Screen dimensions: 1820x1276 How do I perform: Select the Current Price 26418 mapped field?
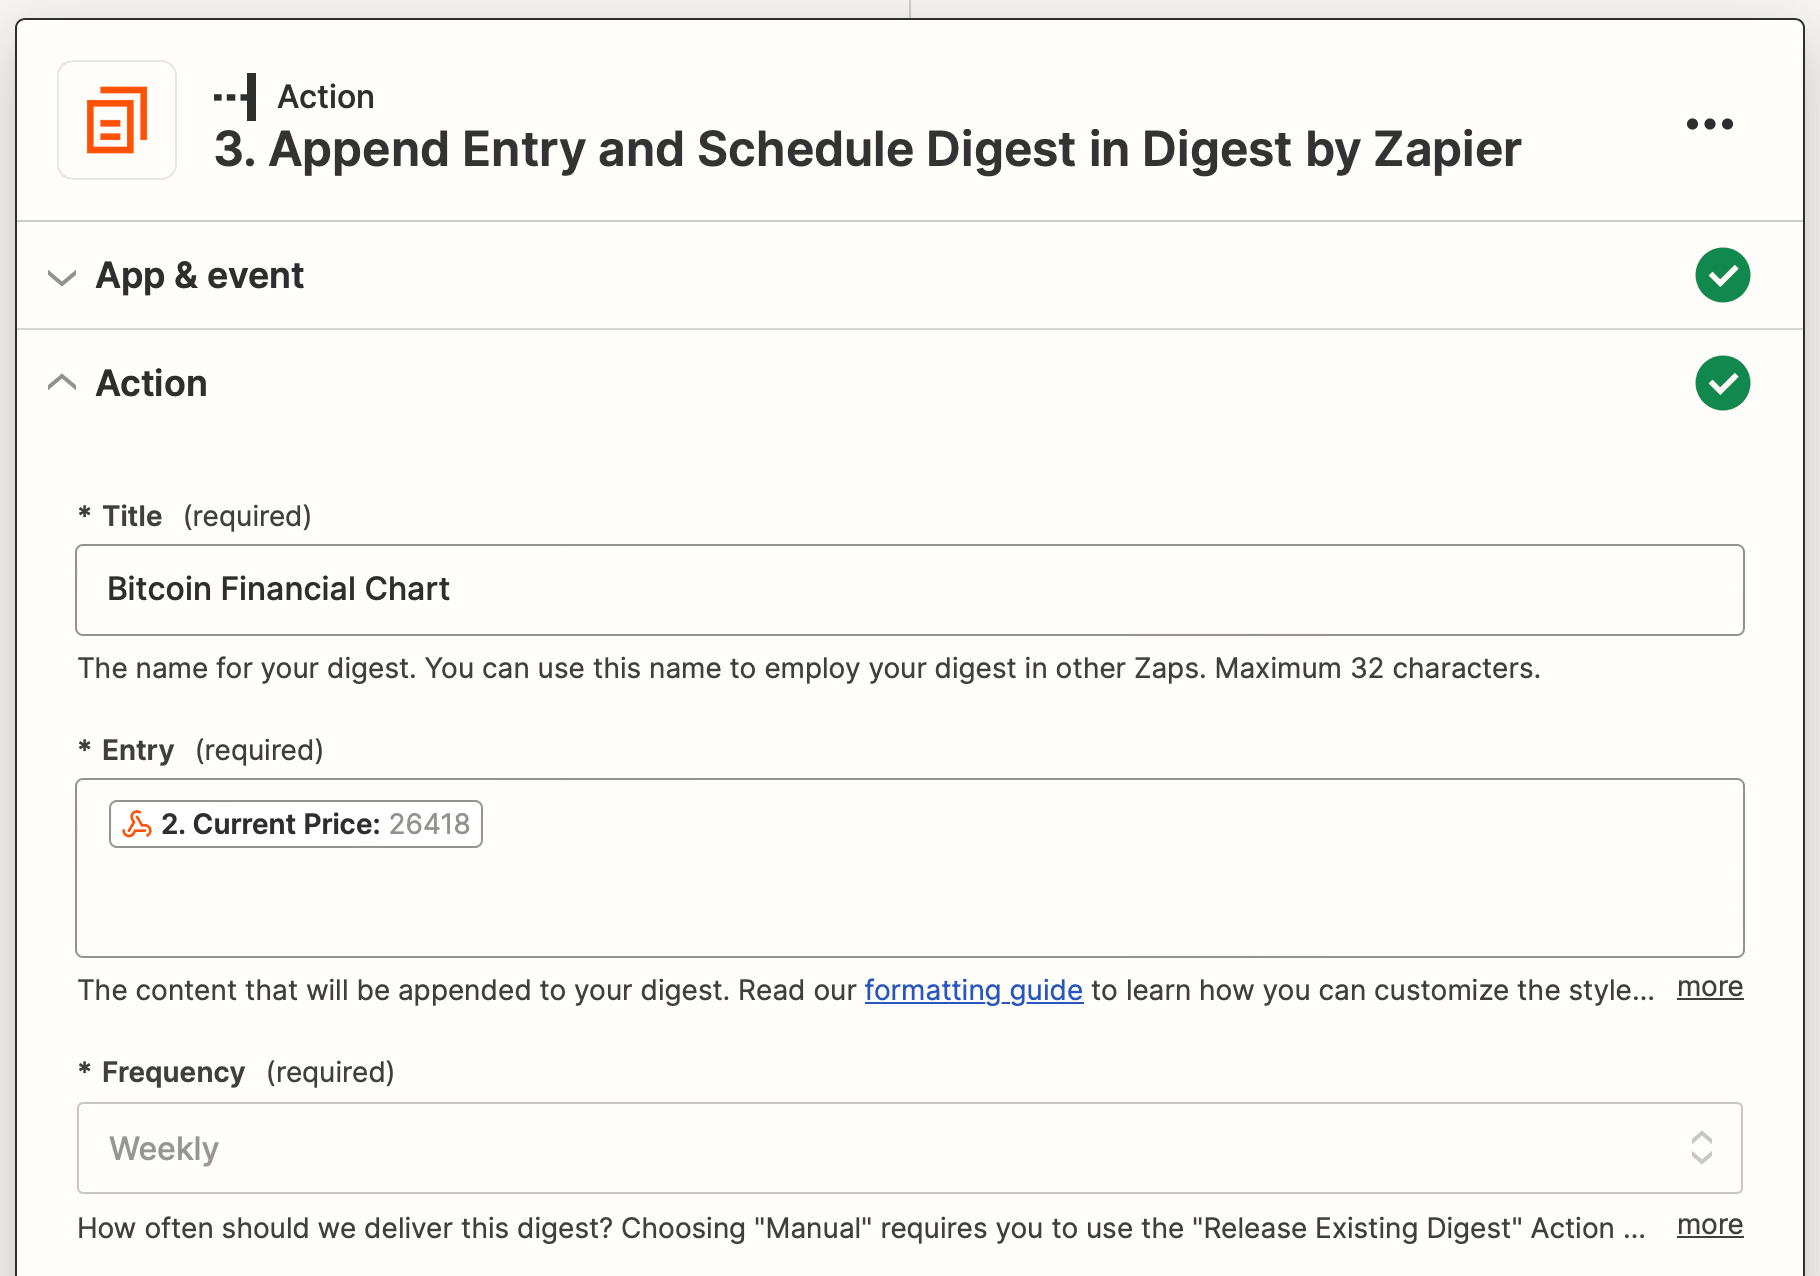pos(295,824)
